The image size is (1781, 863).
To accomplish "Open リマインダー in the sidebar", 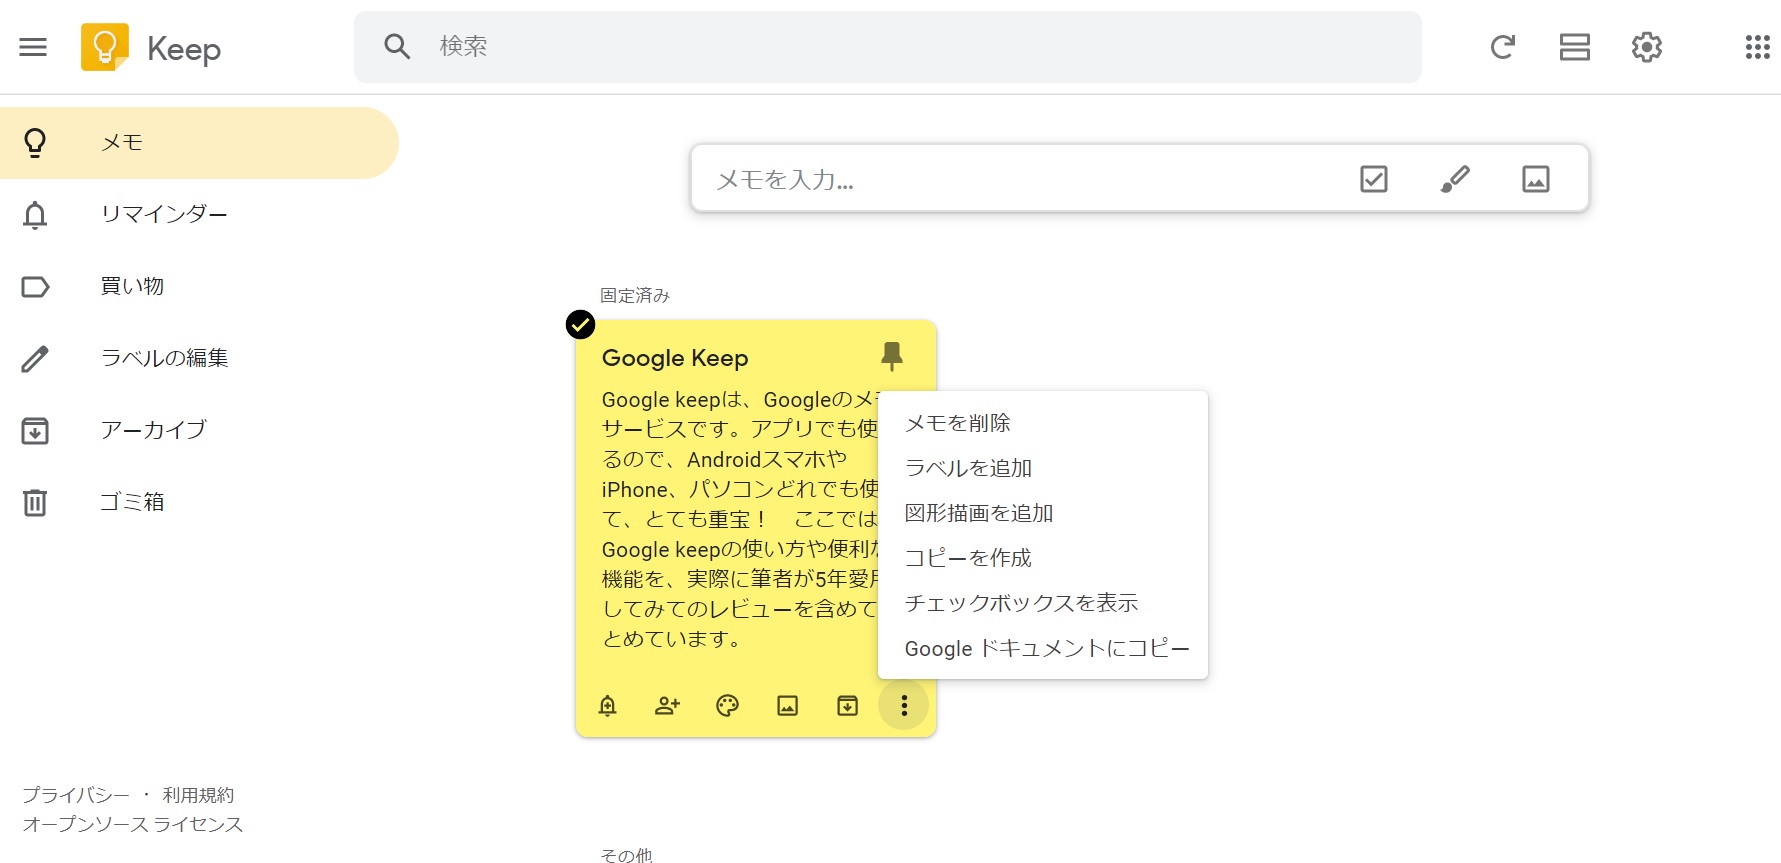I will pos(199,215).
